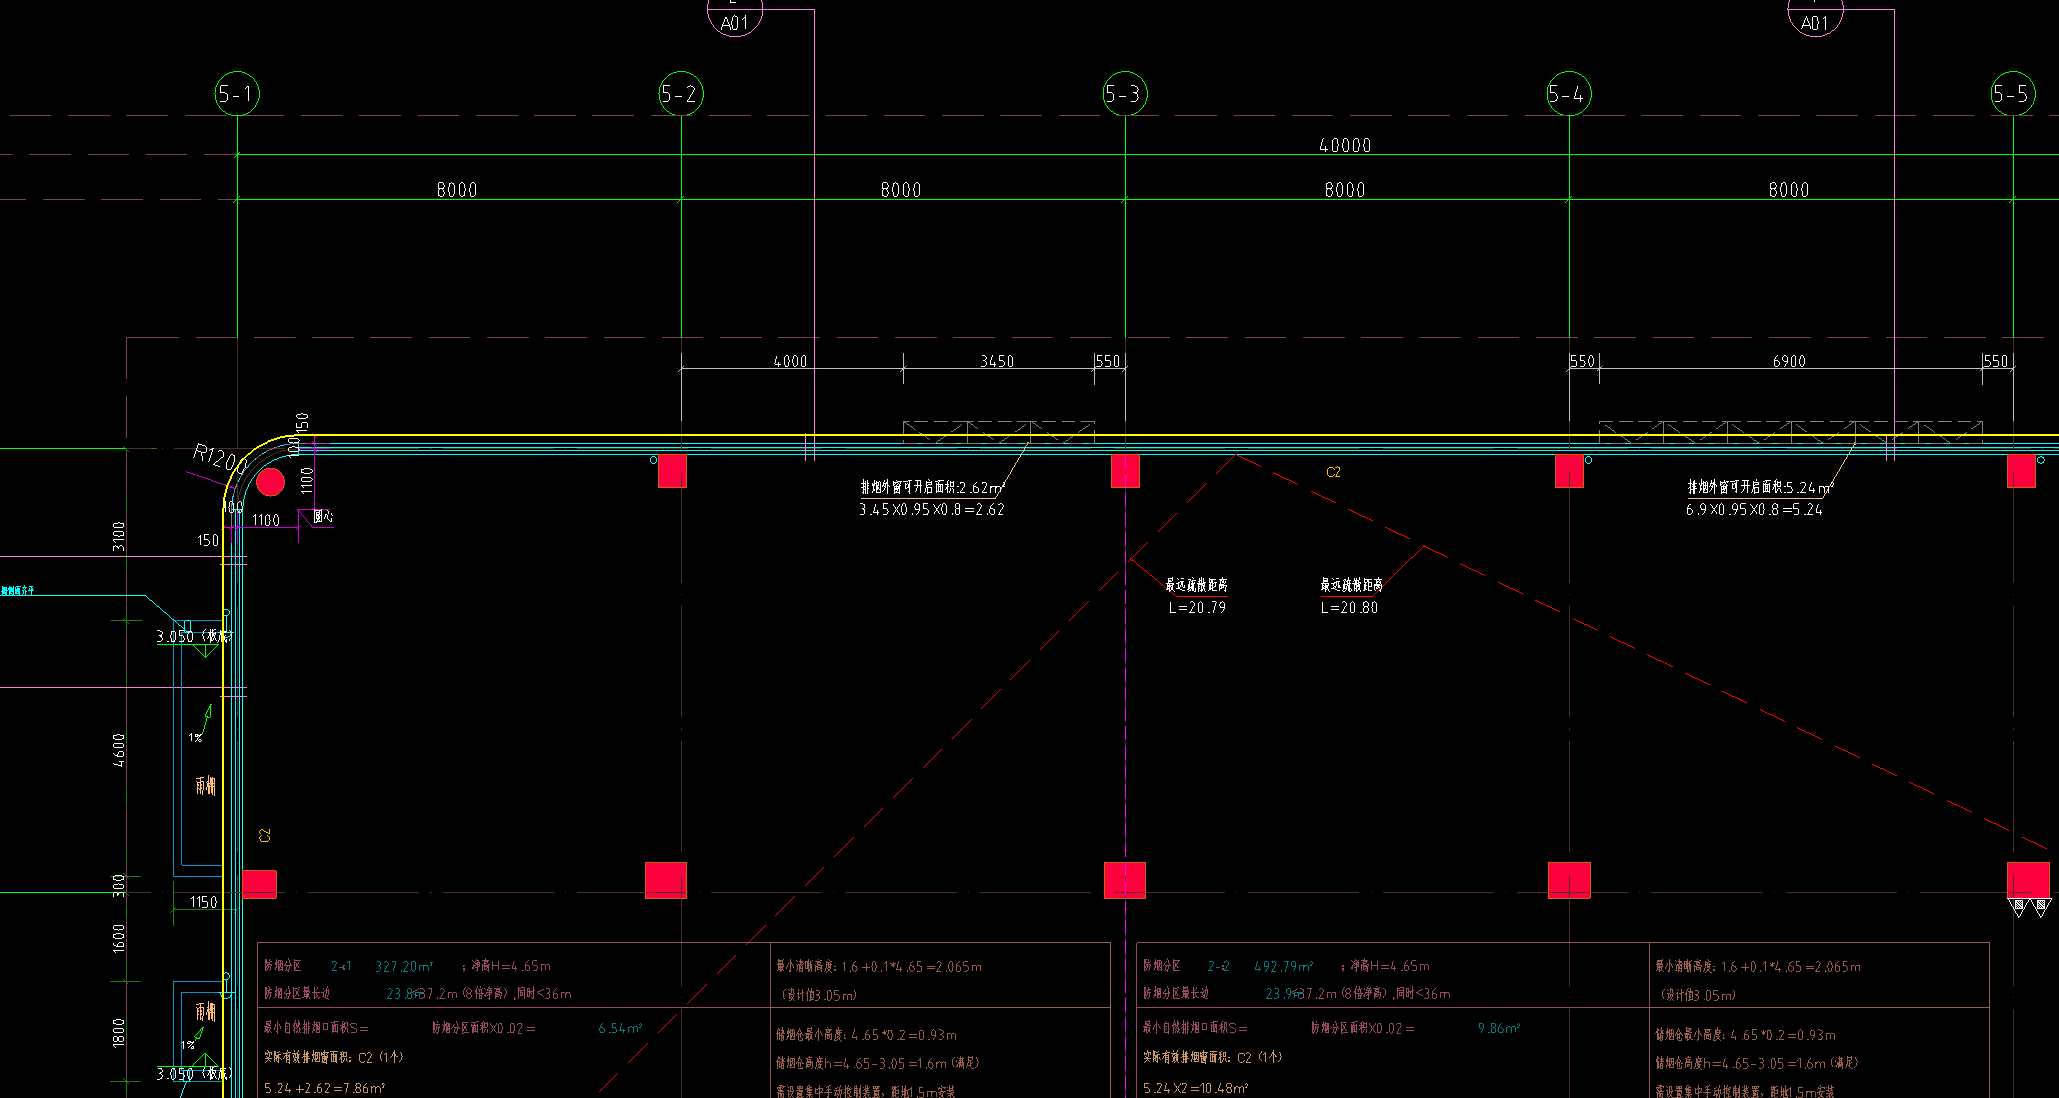Select the upper 3.050 elevation marker on left
This screenshot has height=1098, width=2059.
[176, 636]
